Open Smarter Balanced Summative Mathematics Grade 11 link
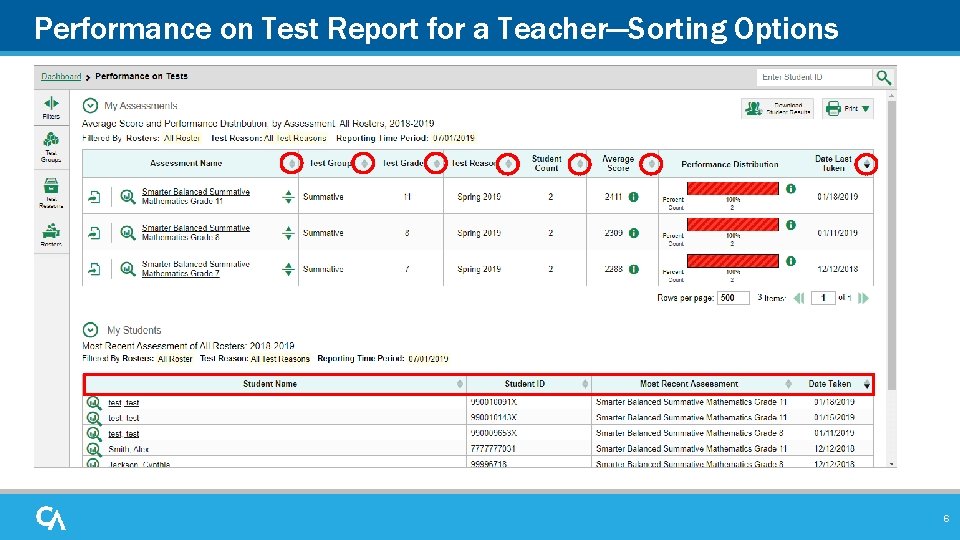 [x=196, y=196]
